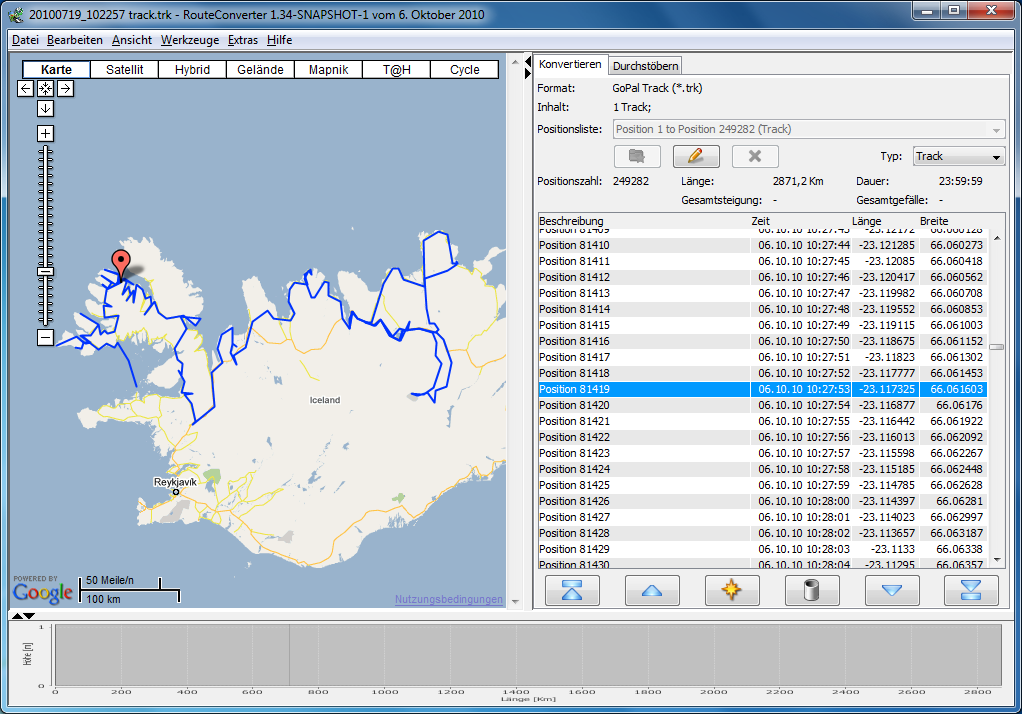Viewport: 1022px width, 714px height.
Task: Open the Nutzungsbedingungen link on map
Action: (449, 599)
